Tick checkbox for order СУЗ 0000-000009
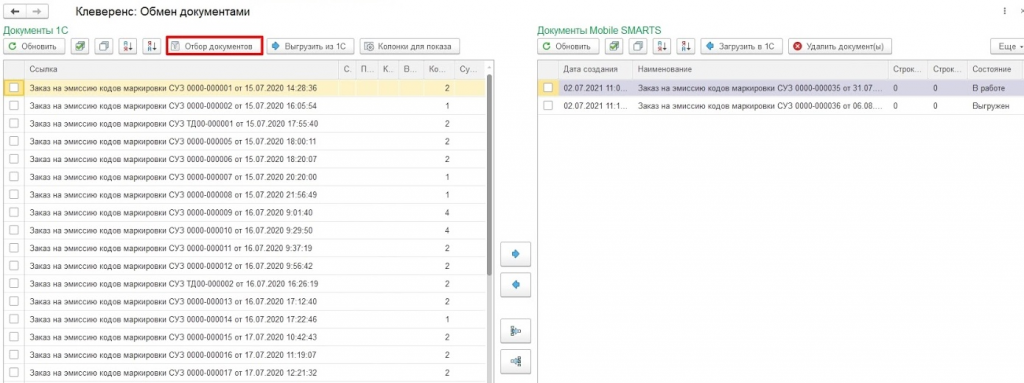This screenshot has height=383, width=1024. point(14,212)
